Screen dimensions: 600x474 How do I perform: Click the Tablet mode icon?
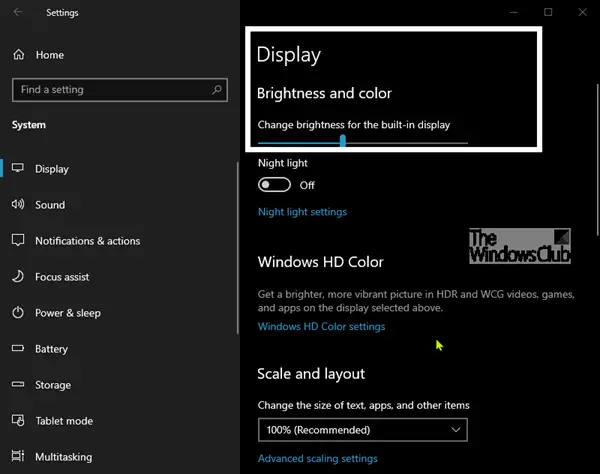[x=18, y=421]
